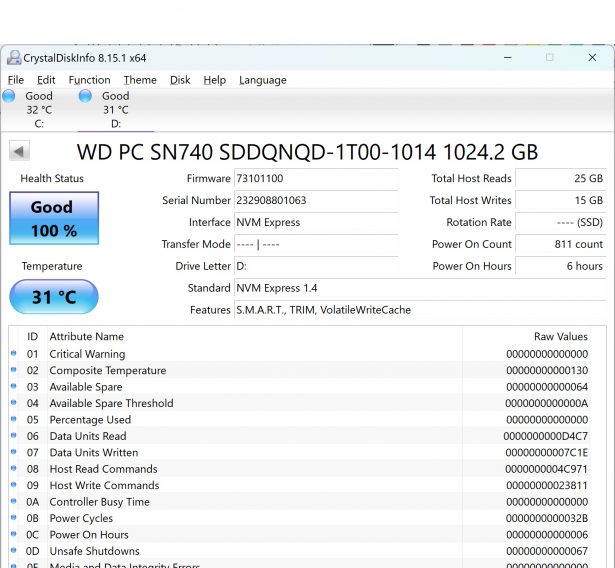
Task: Open the Disk menu
Action: coord(180,80)
